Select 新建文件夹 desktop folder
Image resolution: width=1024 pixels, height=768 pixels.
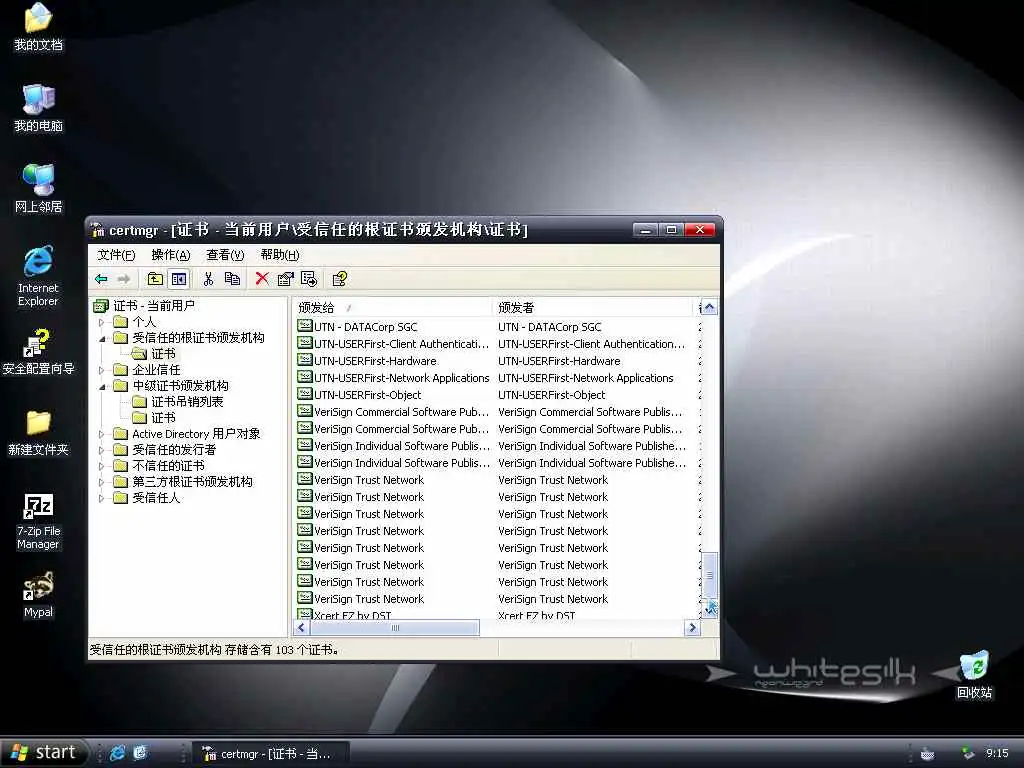[39, 433]
